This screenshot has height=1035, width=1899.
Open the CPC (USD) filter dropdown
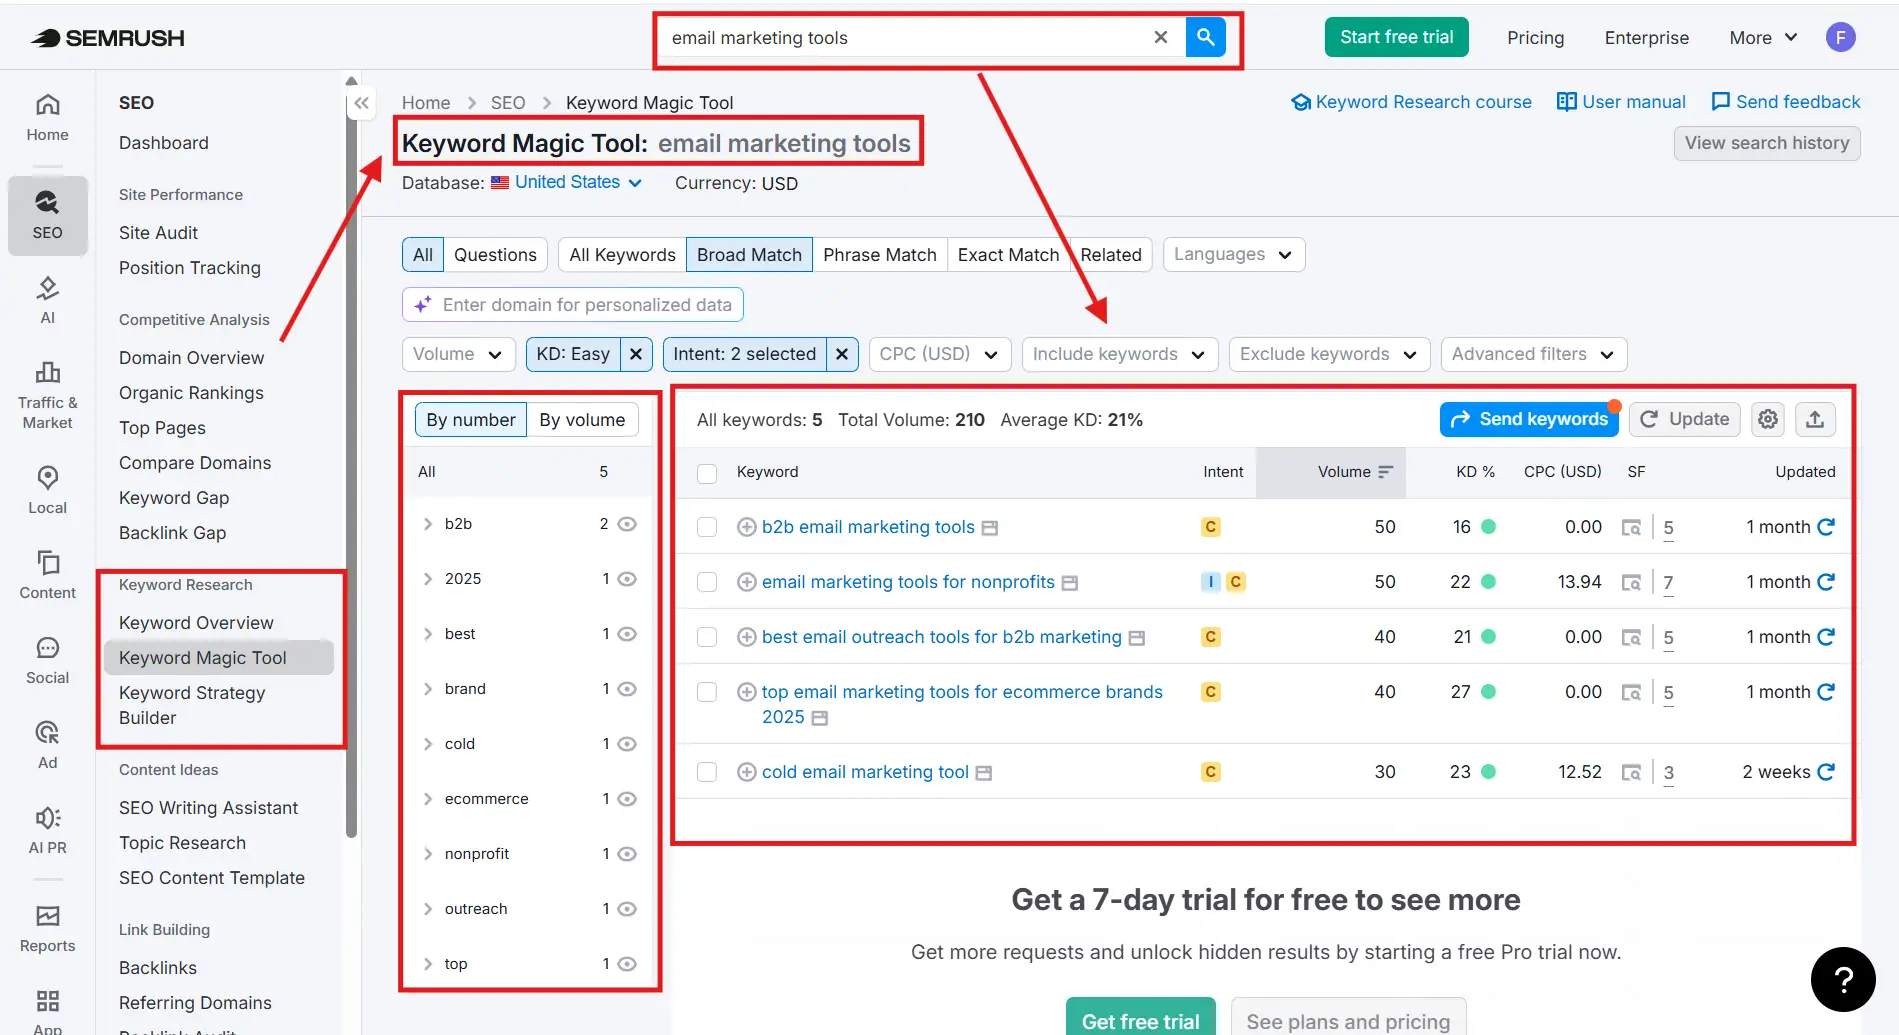tap(939, 354)
